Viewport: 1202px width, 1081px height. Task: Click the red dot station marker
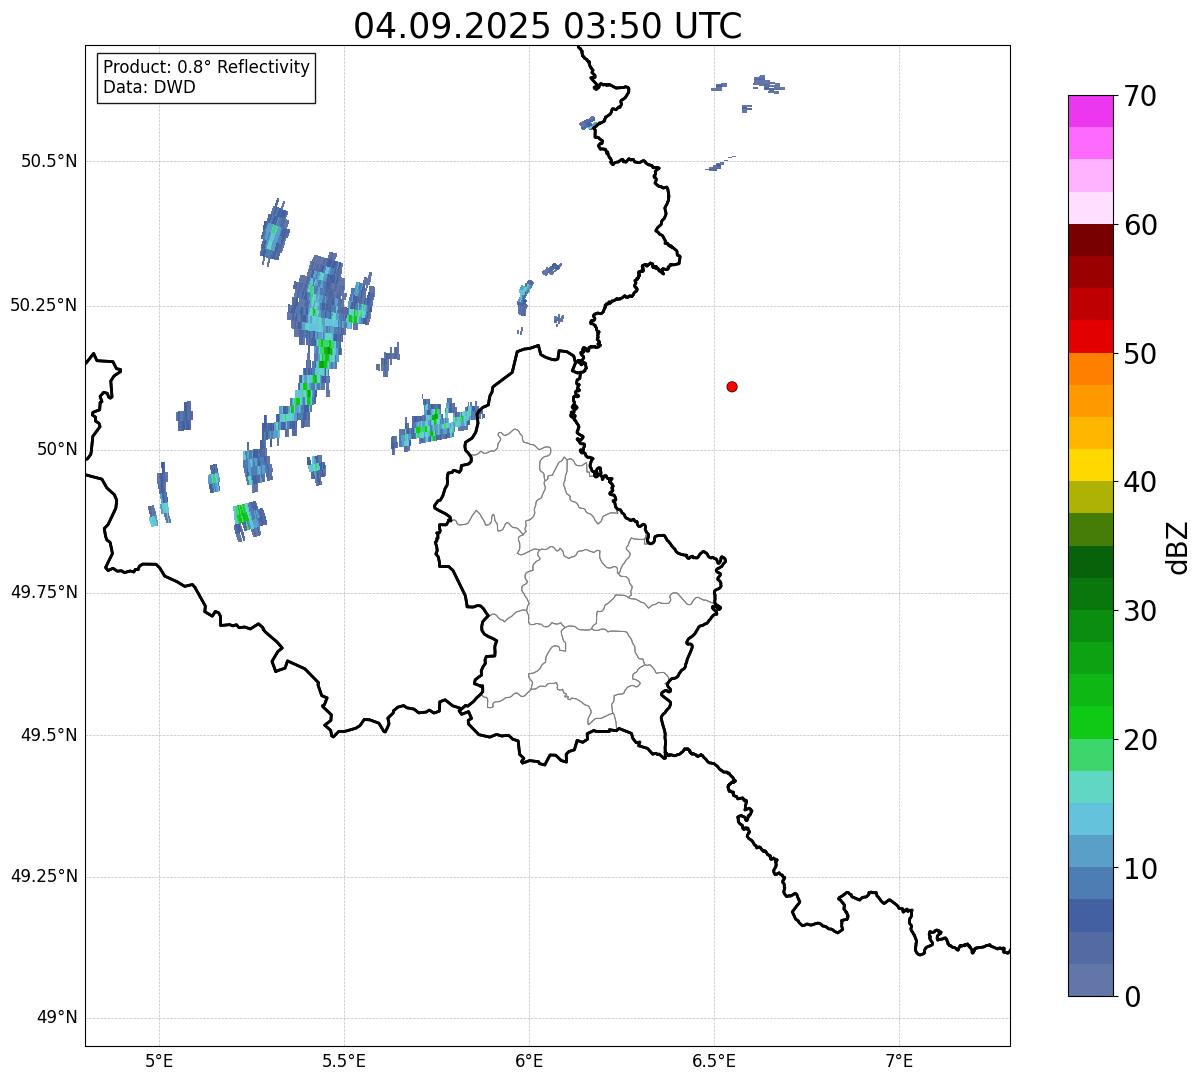[732, 386]
